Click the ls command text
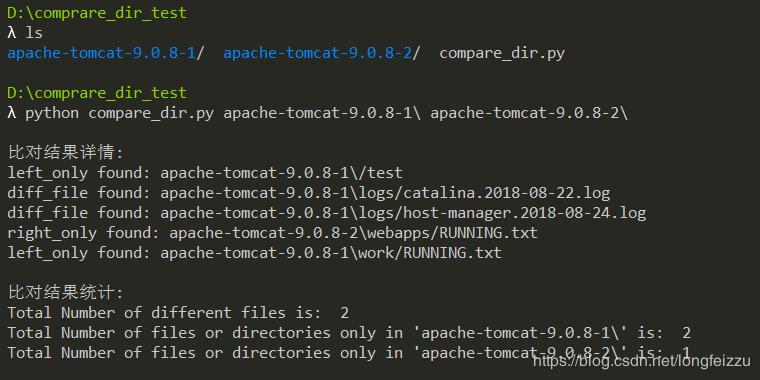Viewport: 760px width, 380px height. (34, 33)
